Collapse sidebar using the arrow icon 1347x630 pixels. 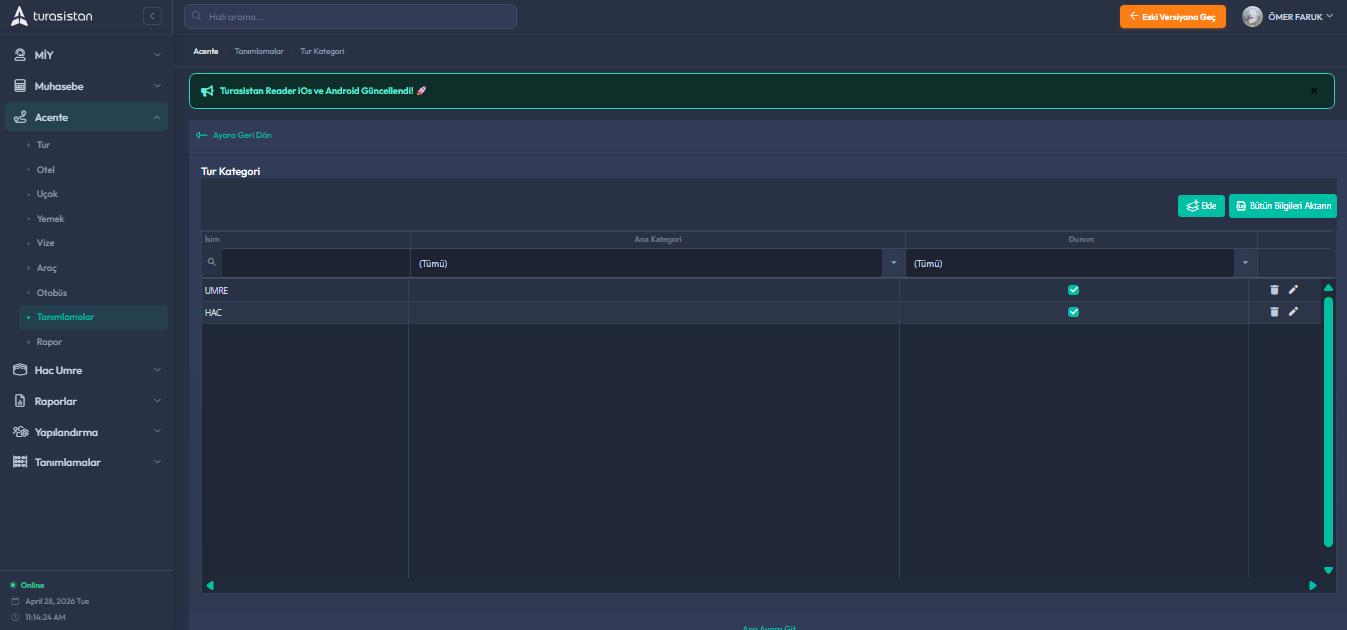tap(152, 16)
